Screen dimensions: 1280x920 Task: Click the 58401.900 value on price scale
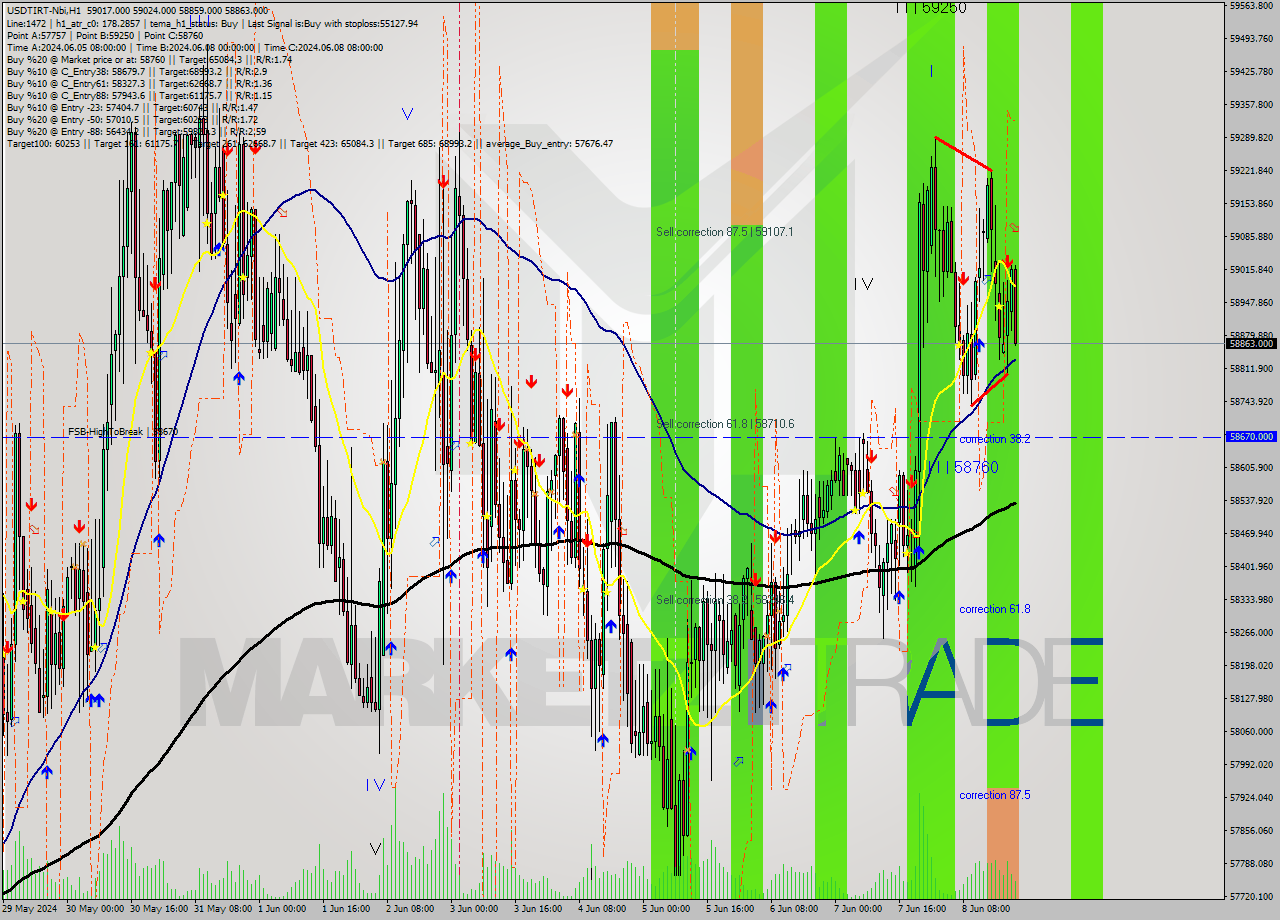1251,566
